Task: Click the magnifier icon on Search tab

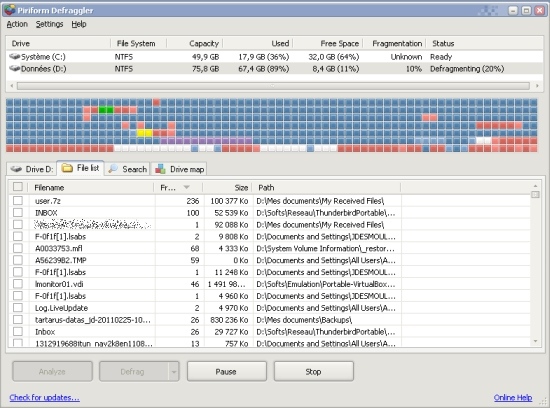Action: (x=113, y=169)
